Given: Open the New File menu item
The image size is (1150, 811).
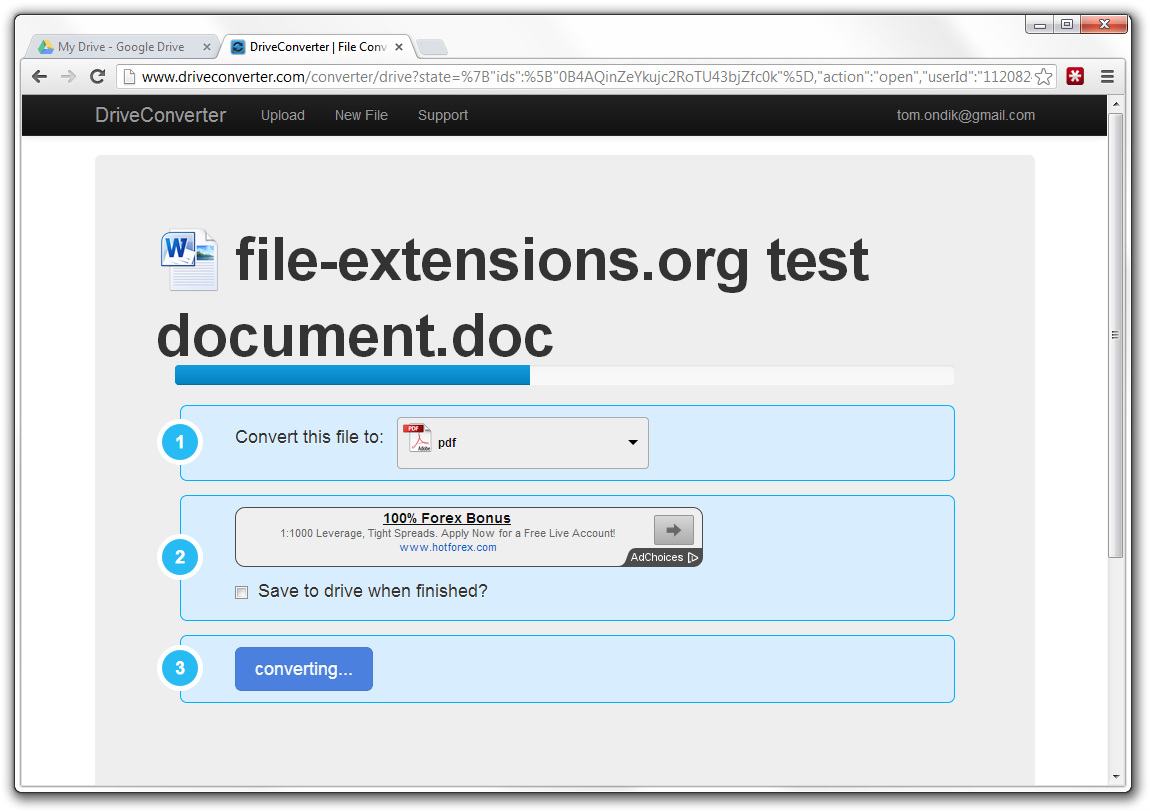Looking at the screenshot, I should tap(362, 115).
